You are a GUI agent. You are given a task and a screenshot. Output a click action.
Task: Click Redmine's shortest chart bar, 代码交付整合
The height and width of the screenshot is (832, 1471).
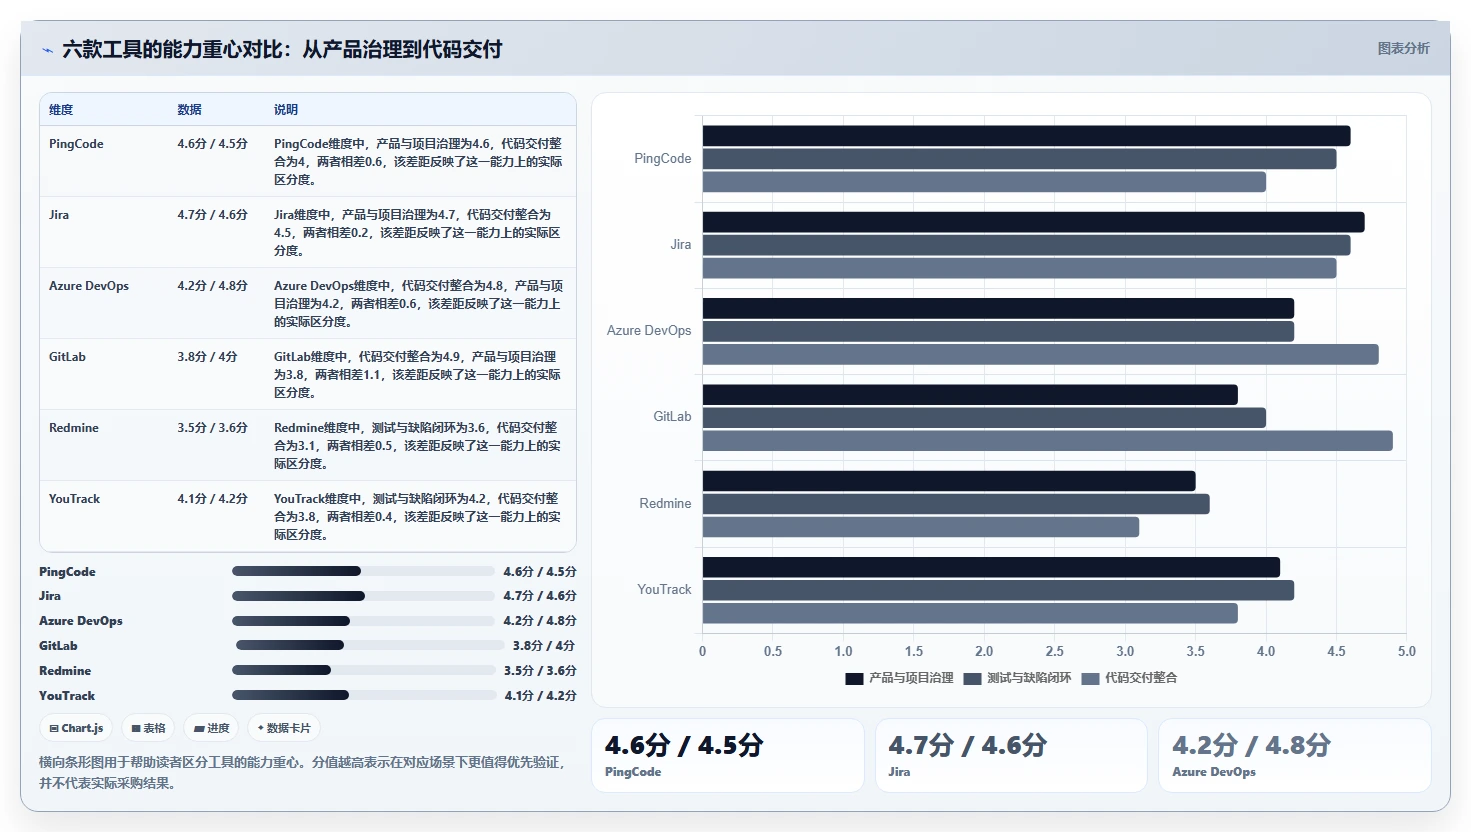coord(920,527)
